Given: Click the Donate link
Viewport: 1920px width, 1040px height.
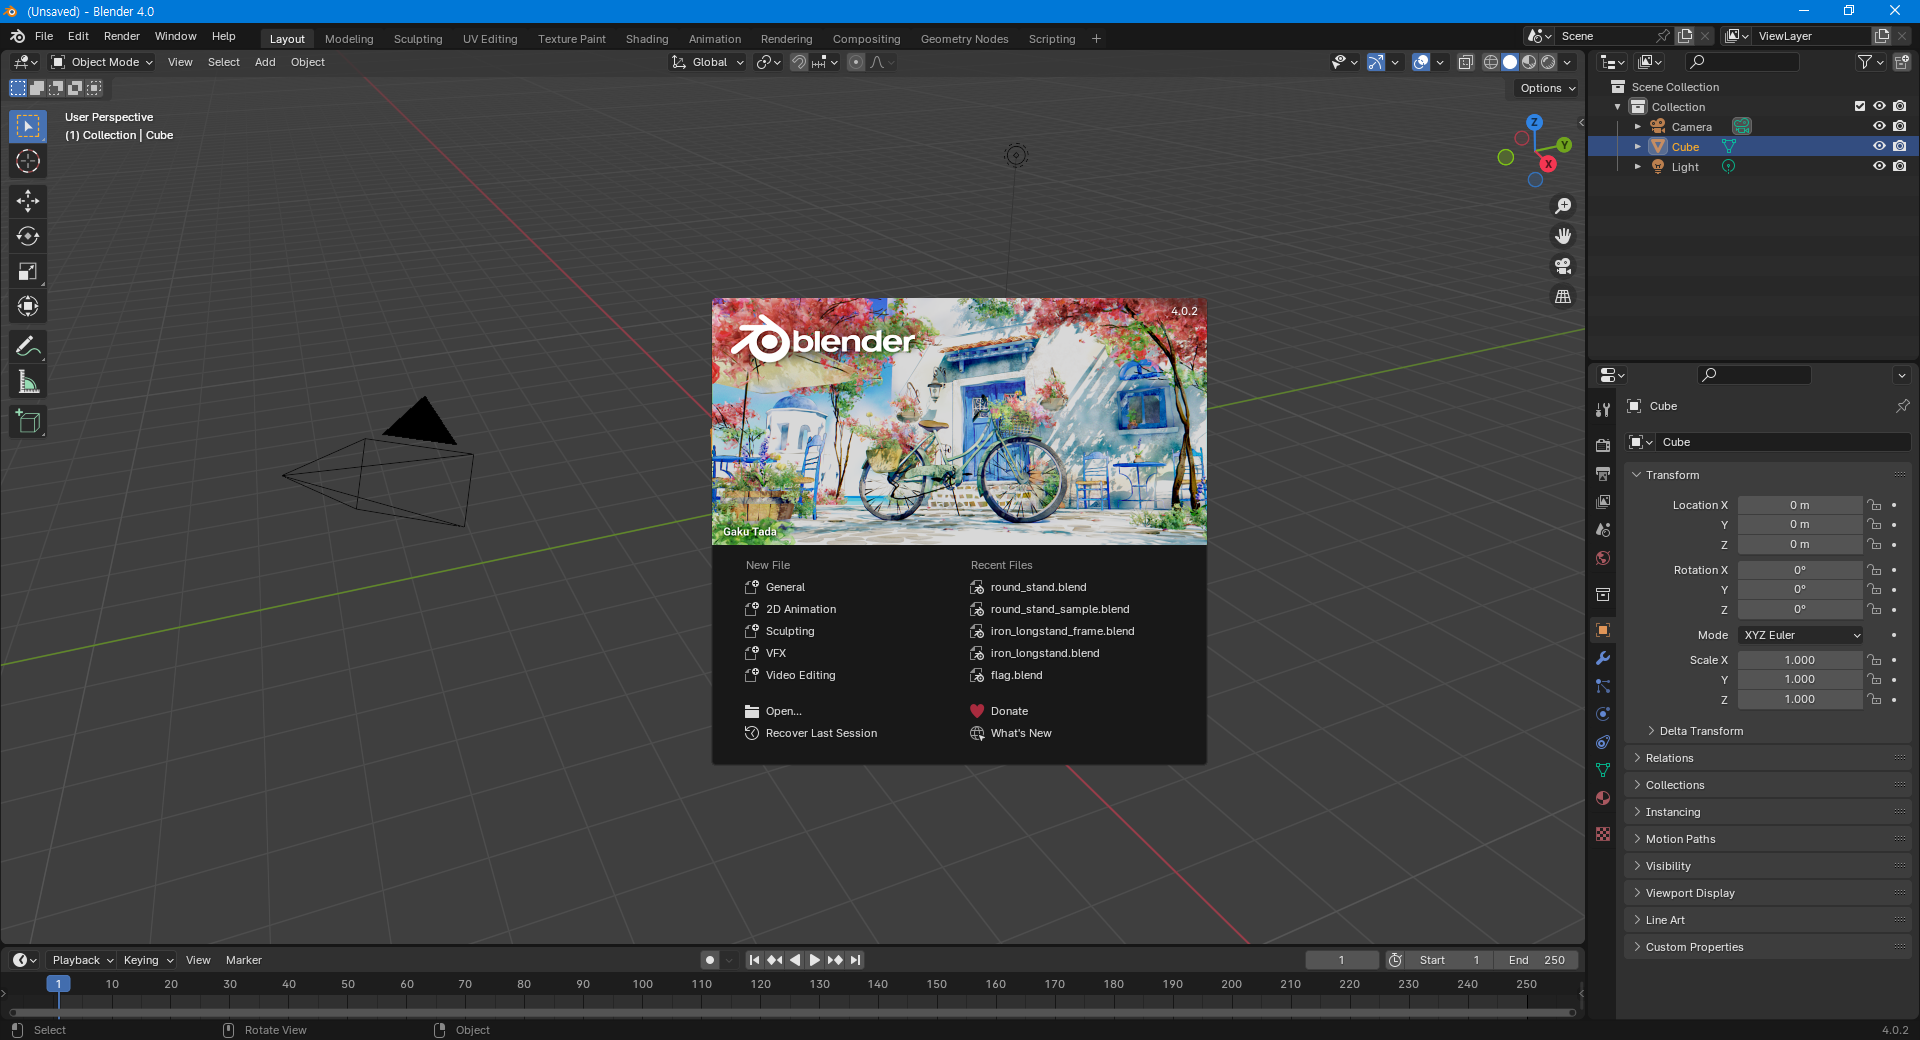Looking at the screenshot, I should (x=1009, y=711).
